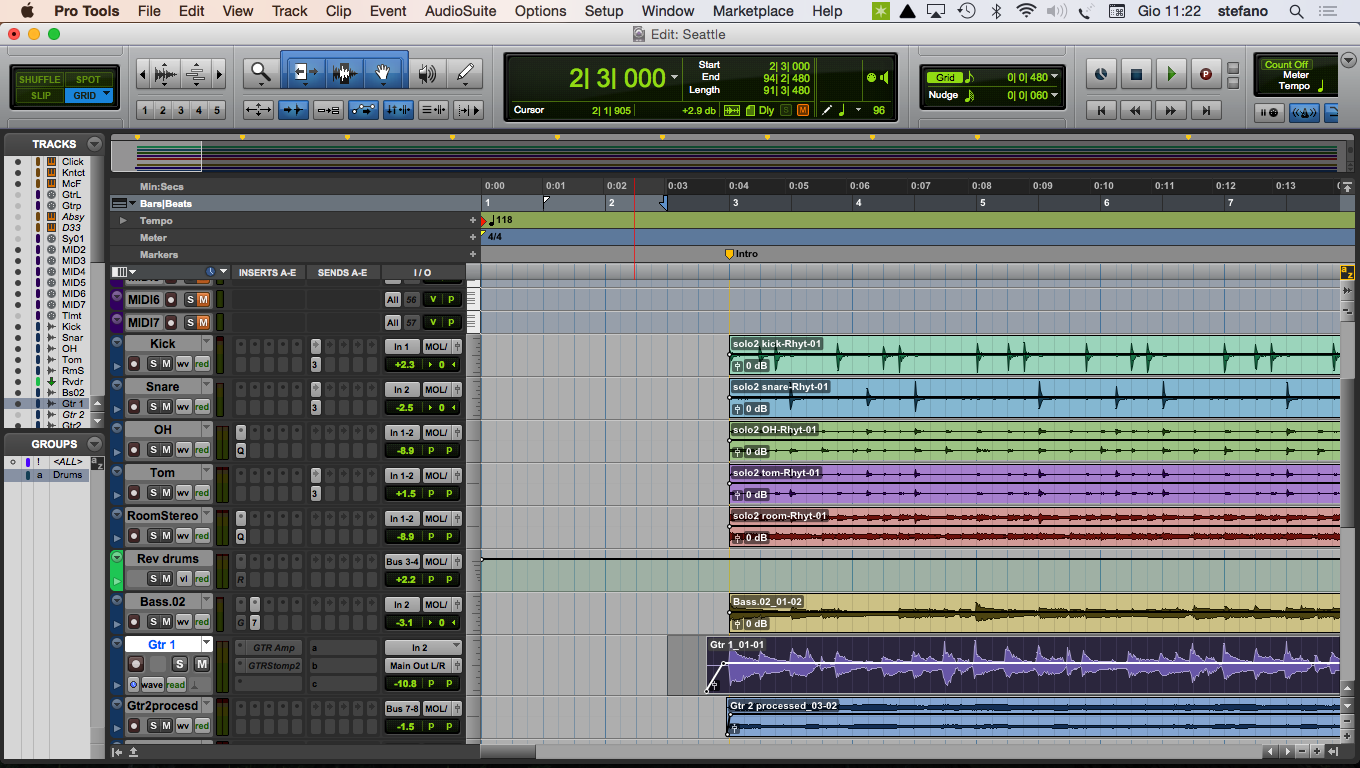This screenshot has width=1360, height=768.
Task: Open the Track menu
Action: tap(289, 11)
